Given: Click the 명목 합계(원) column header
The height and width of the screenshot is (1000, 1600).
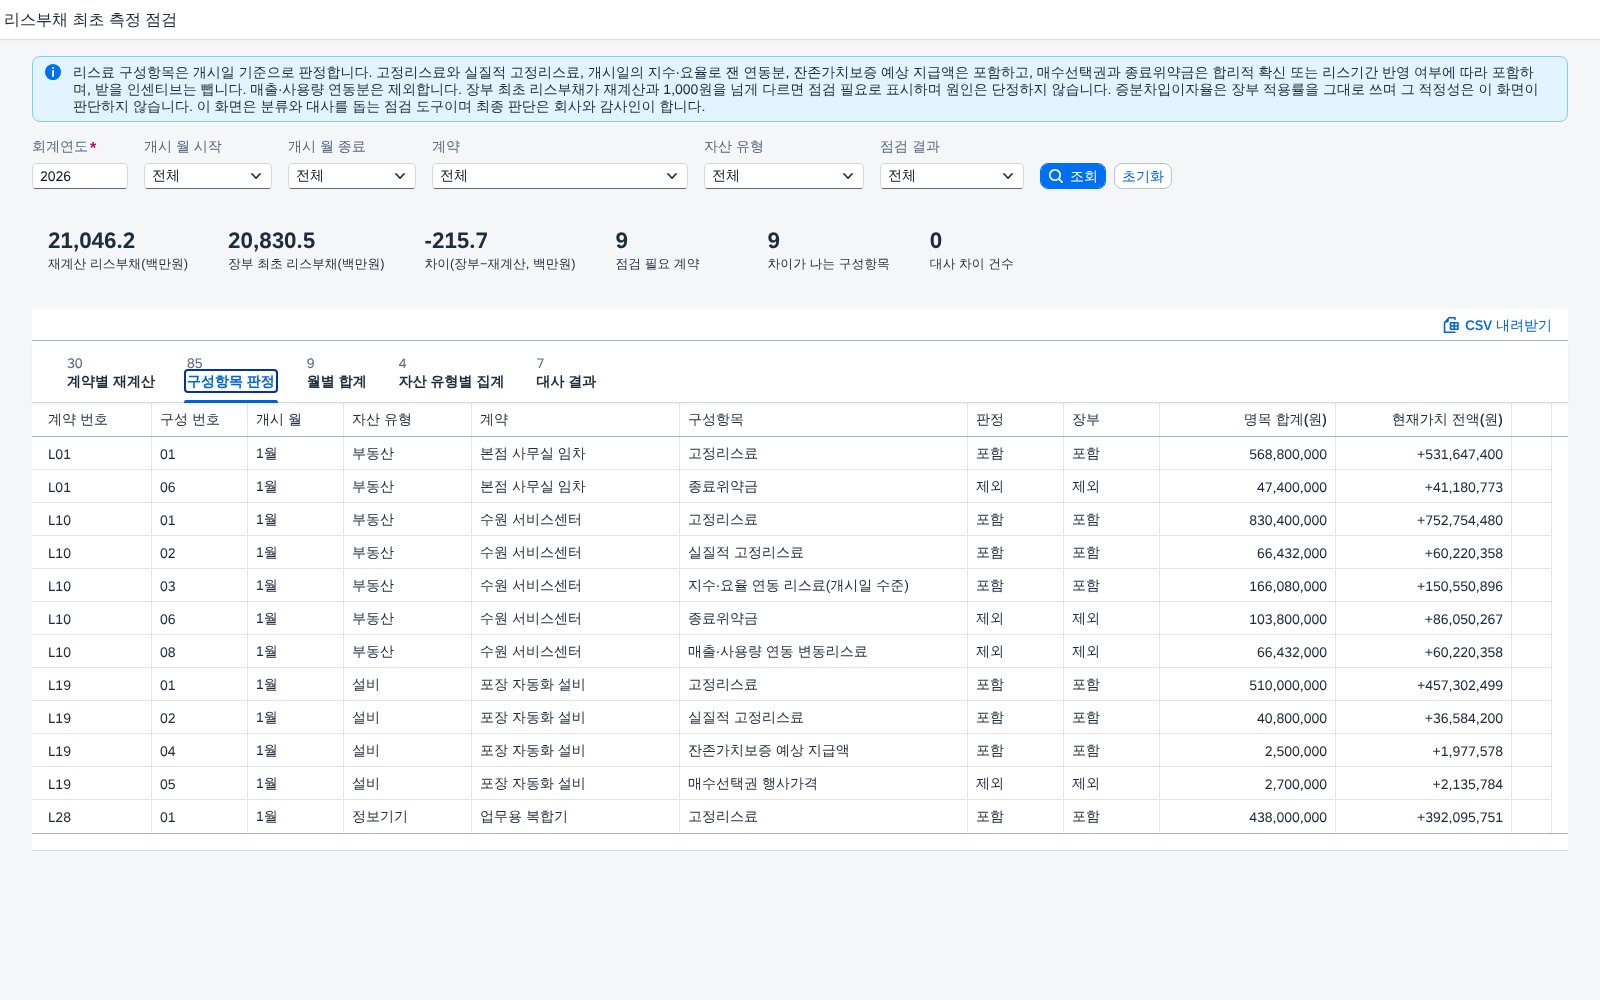Looking at the screenshot, I should tap(1248, 420).
